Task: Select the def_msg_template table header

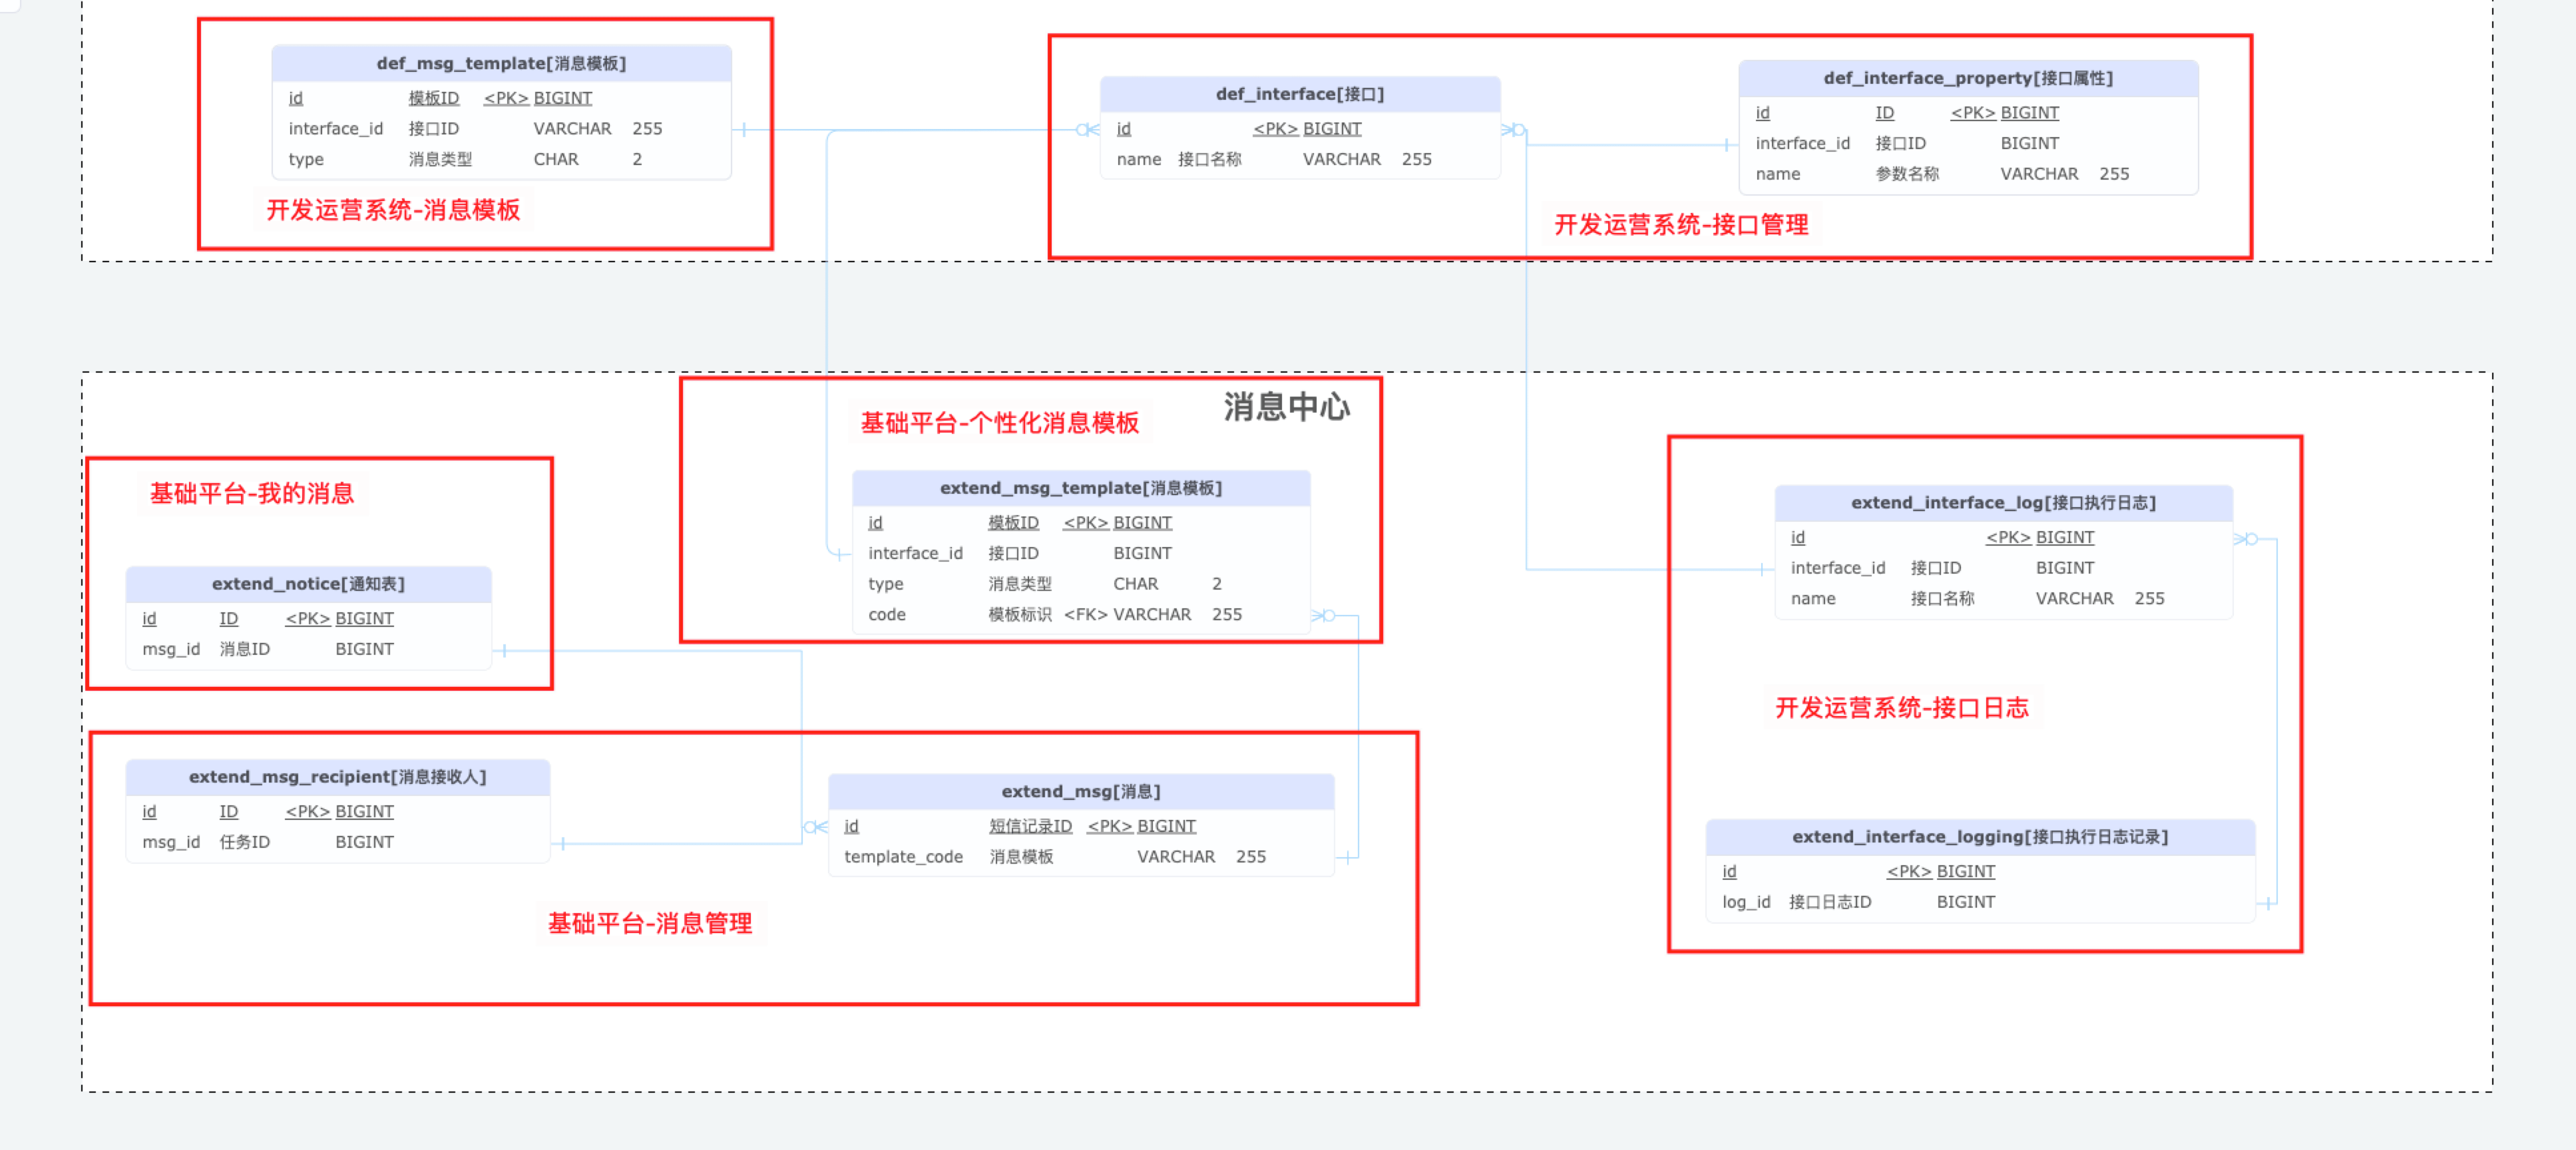Action: pyautogui.click(x=501, y=63)
